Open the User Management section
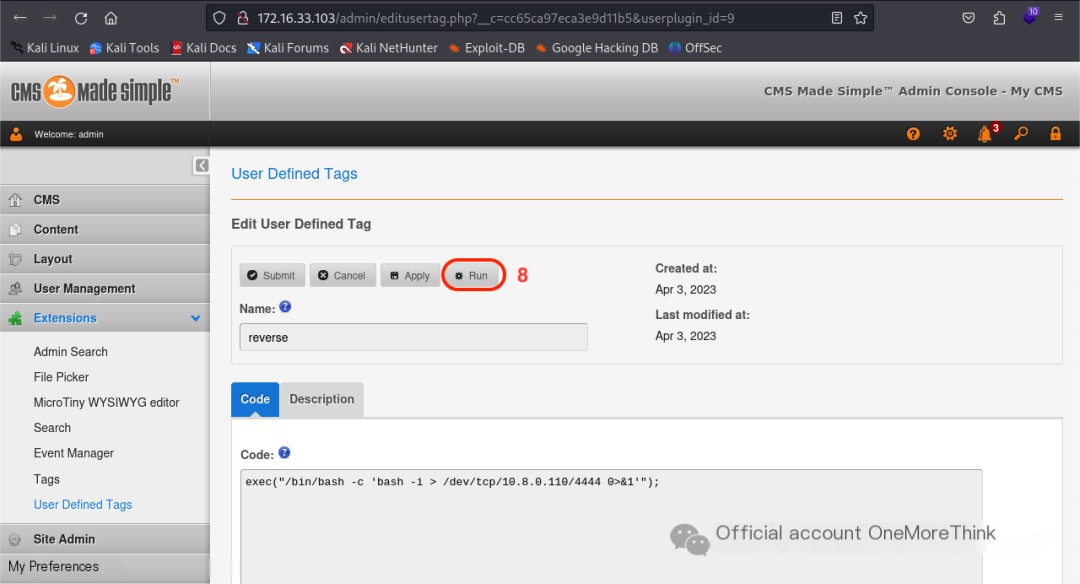1080x584 pixels. [105, 289]
